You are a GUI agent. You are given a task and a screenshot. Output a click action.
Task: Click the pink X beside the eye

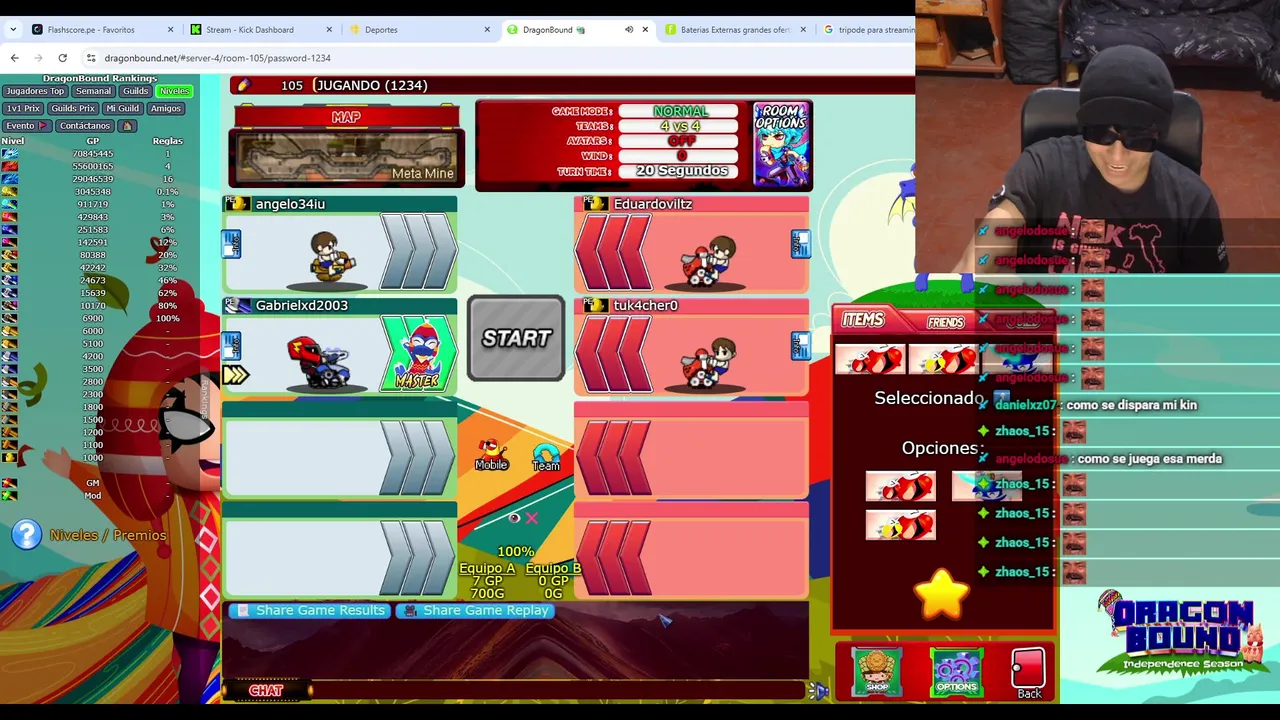(x=532, y=518)
